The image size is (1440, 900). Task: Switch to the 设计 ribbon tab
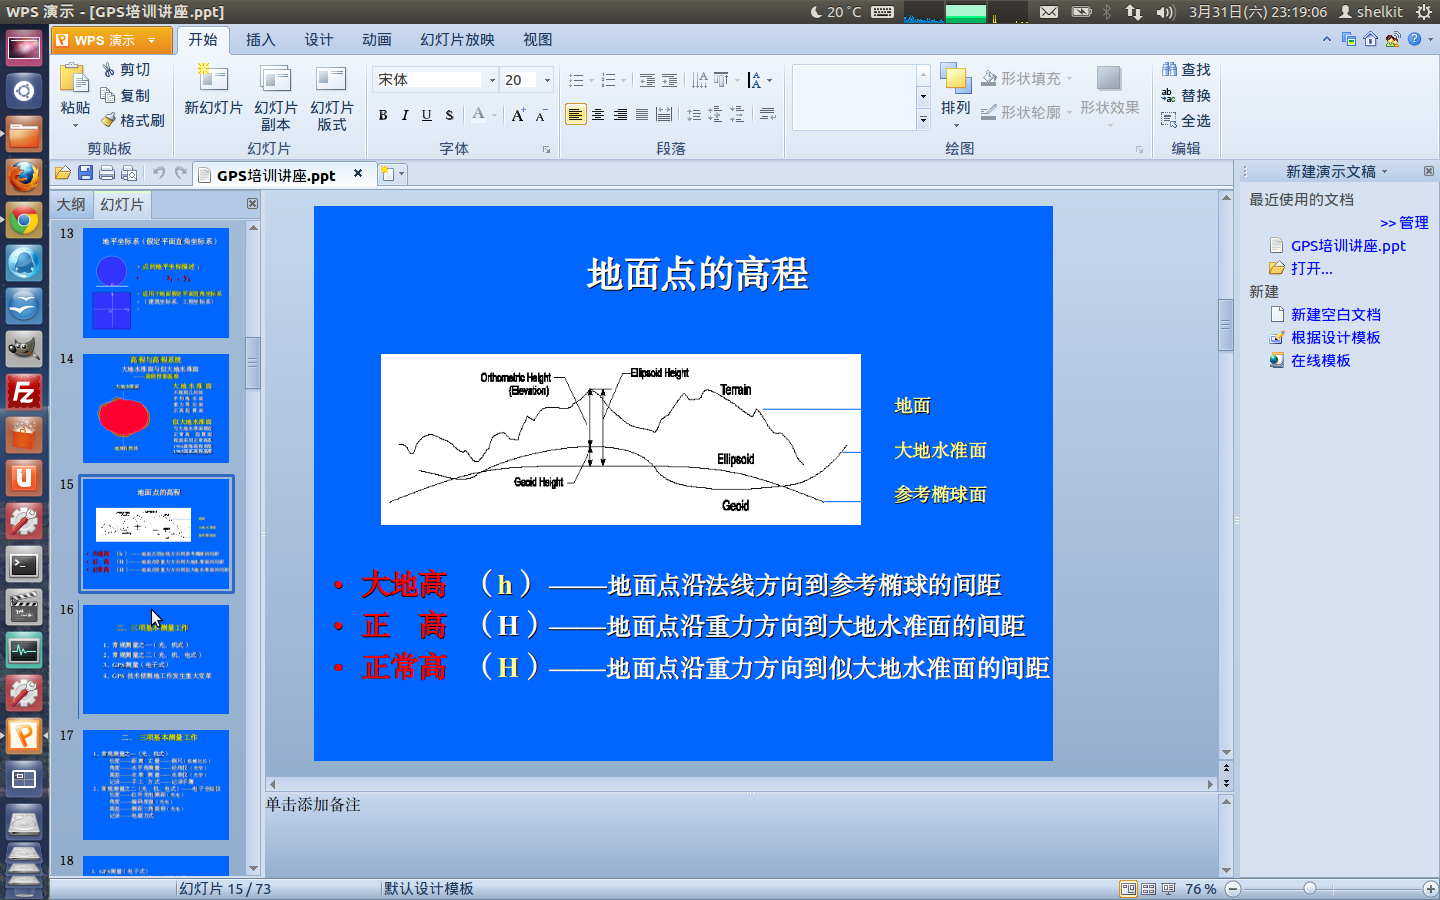coord(319,40)
